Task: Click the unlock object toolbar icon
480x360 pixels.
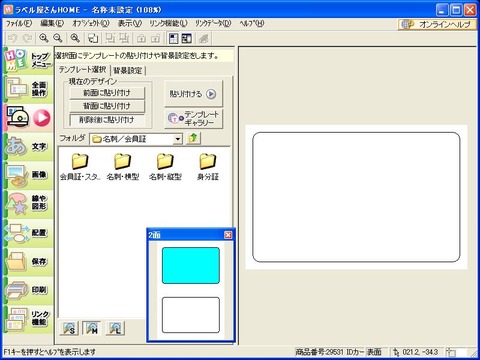Action: click(x=156, y=38)
